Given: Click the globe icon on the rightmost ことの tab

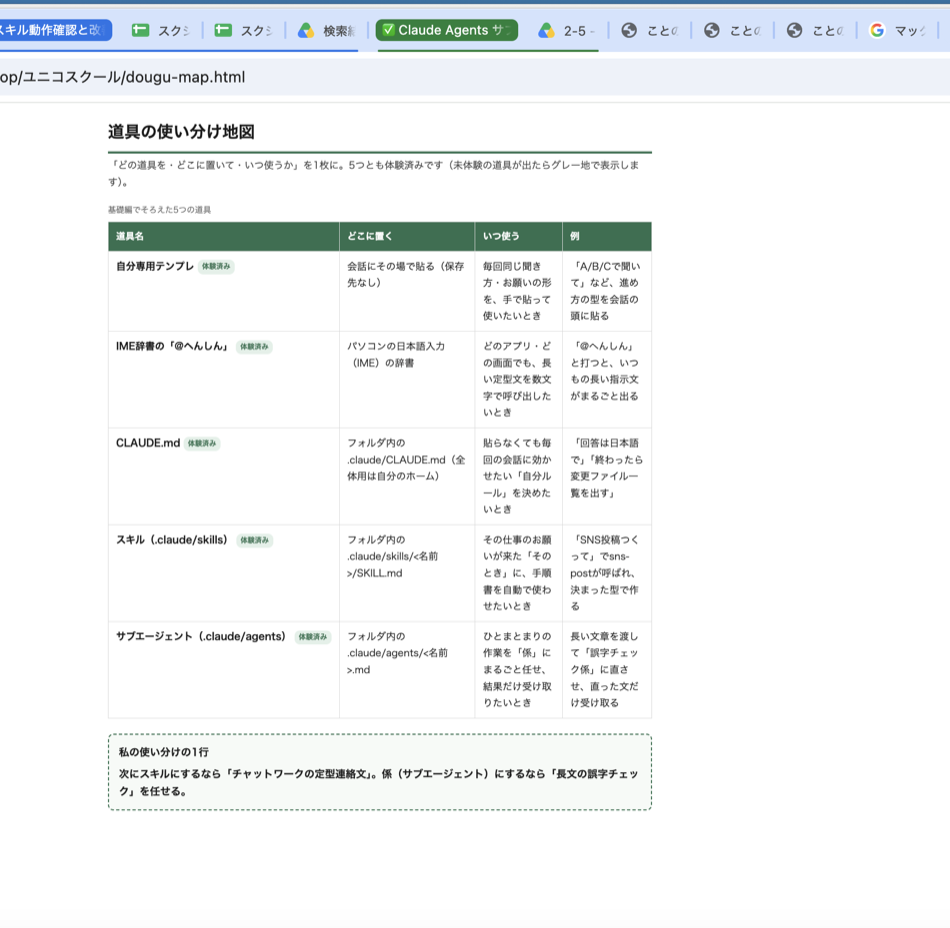Looking at the screenshot, I should tap(794, 30).
